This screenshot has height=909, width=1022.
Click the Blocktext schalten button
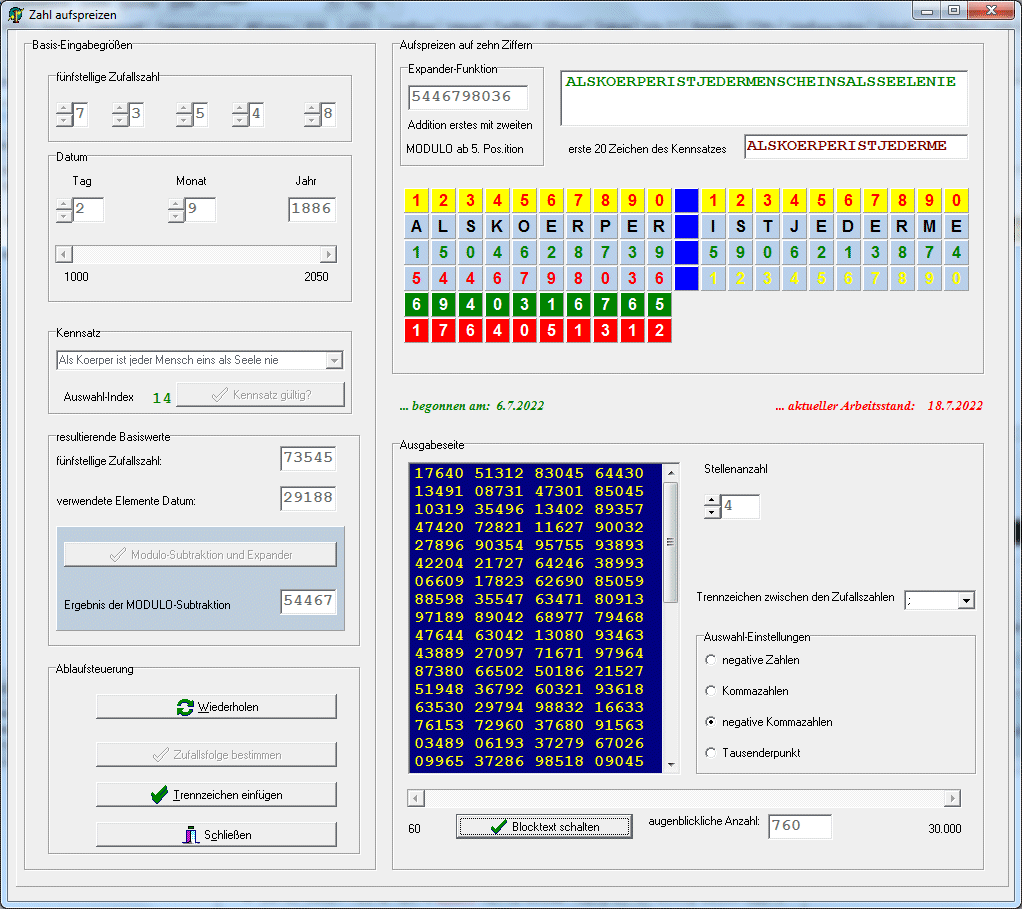(x=544, y=827)
